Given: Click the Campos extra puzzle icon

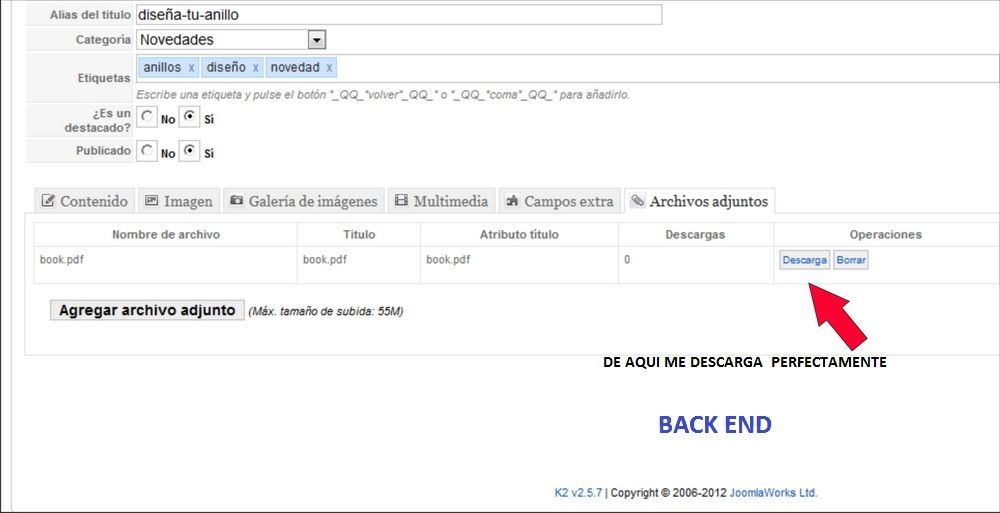Looking at the screenshot, I should (x=511, y=201).
